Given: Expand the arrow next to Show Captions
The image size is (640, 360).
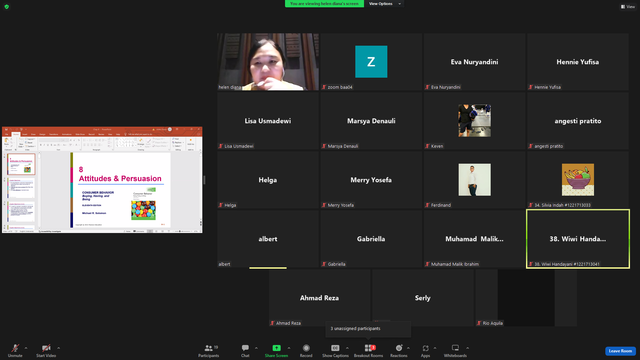Looking at the screenshot, I should [x=347, y=348].
